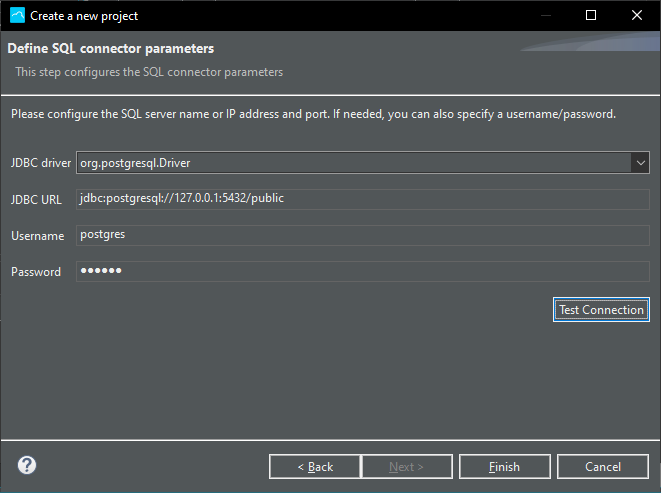
Task: Open the JDBC driver dropdown arrow
Action: click(640, 163)
